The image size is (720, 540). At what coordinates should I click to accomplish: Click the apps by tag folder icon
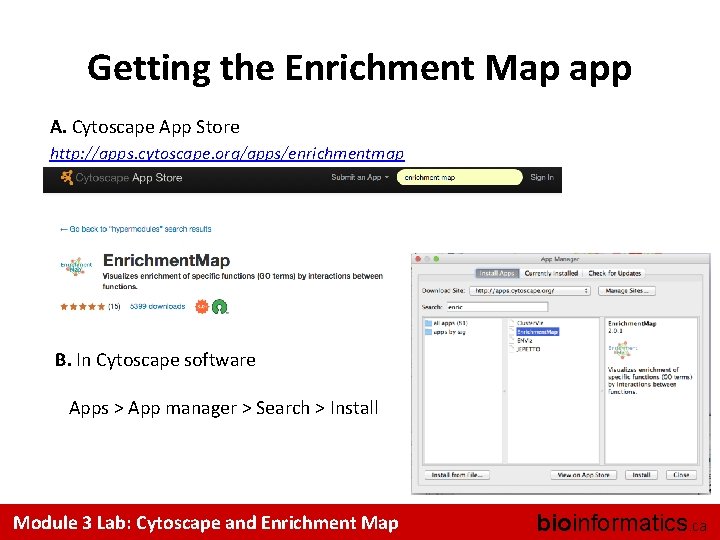click(x=428, y=332)
